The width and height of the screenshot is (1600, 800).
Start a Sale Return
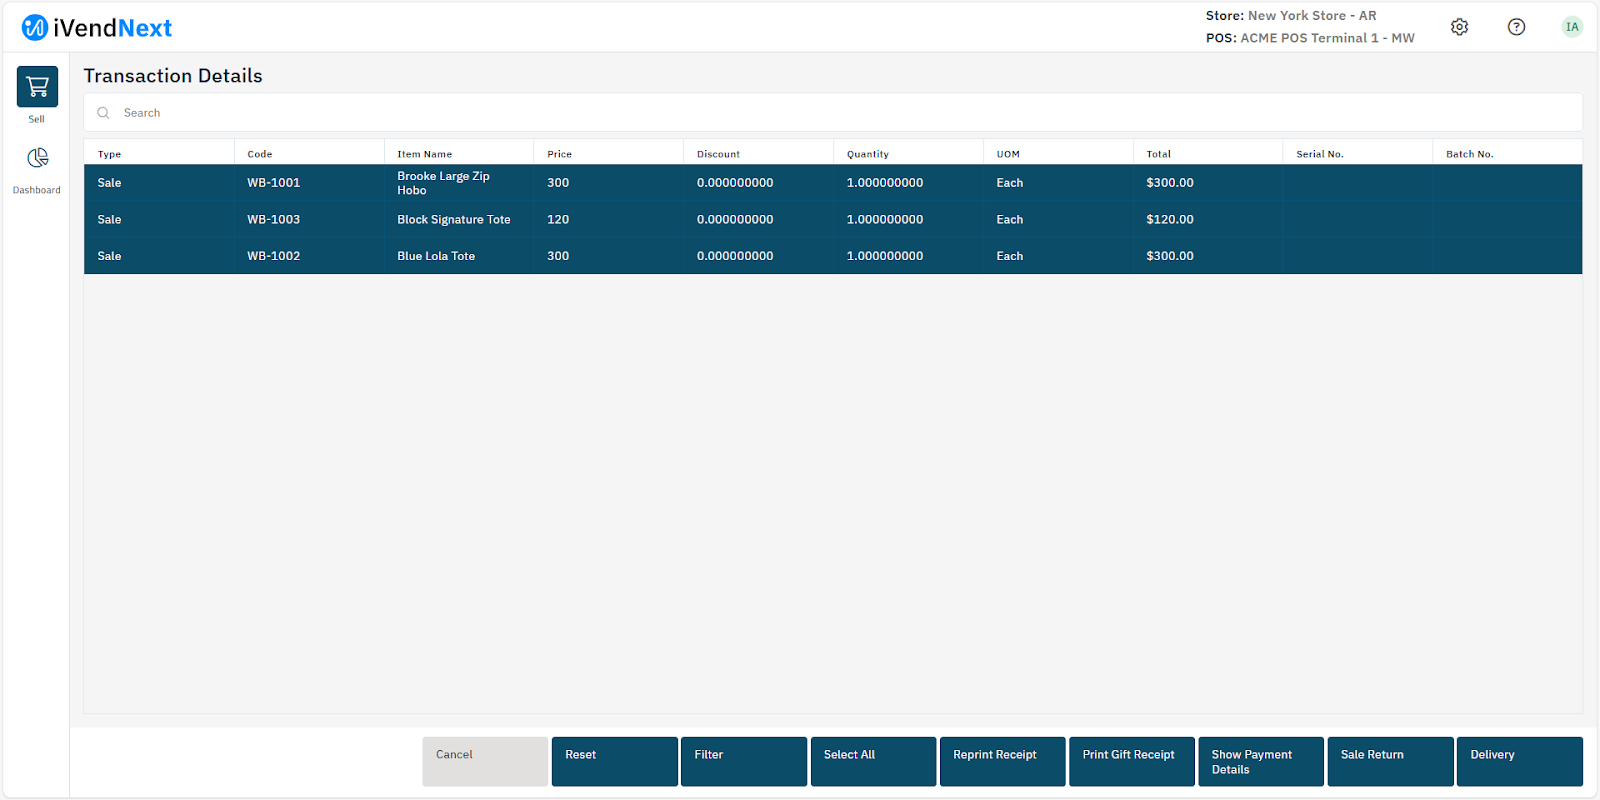pos(1390,761)
